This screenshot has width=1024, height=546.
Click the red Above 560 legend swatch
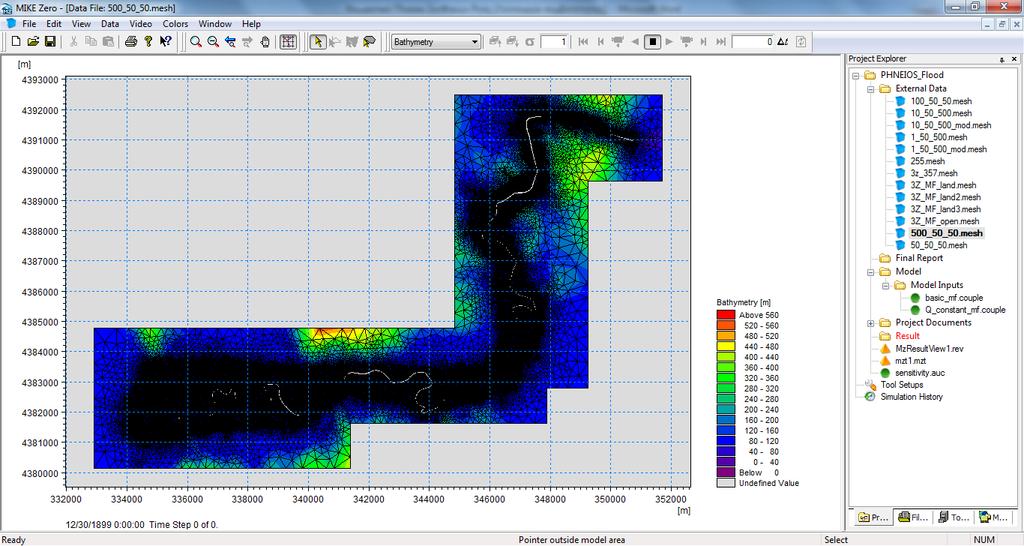pos(726,315)
